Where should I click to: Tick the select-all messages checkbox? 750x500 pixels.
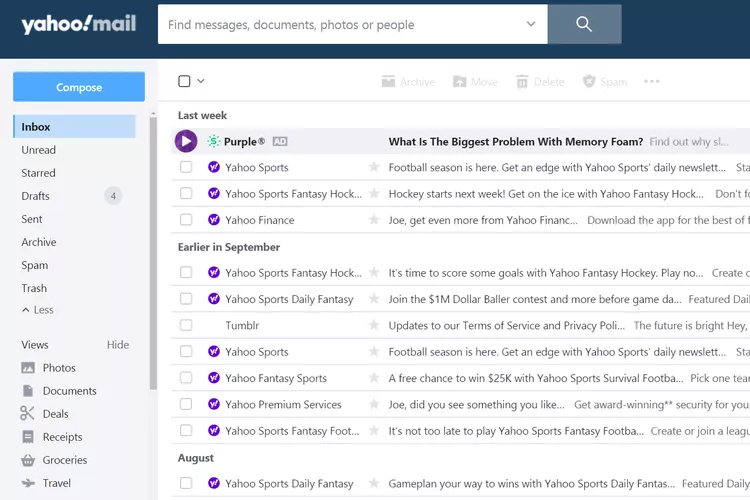tap(184, 82)
